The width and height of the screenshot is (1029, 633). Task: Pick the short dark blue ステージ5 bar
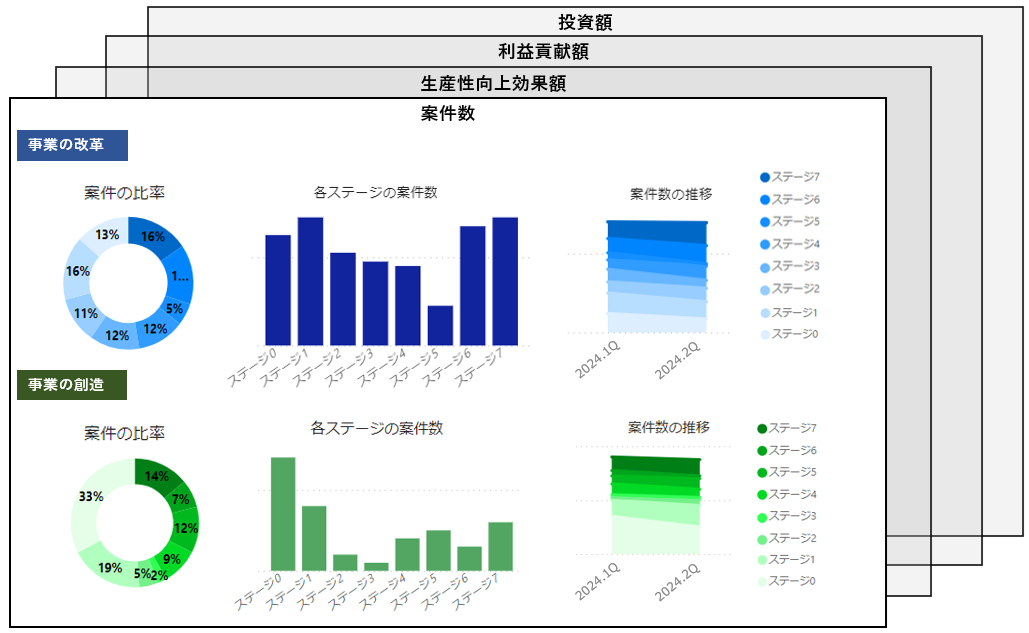440,325
